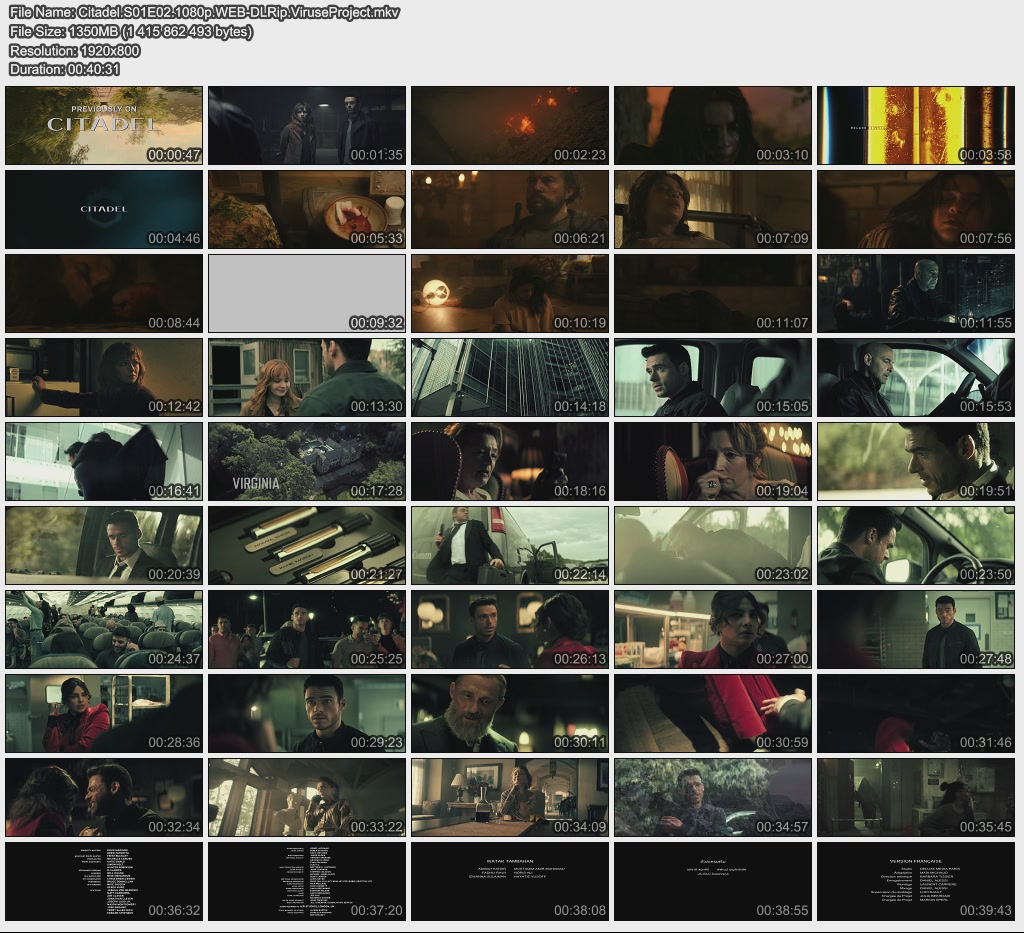This screenshot has height=933, width=1024.
Task: Open the credits thumbnail at 00:37:20
Action: [x=307, y=881]
